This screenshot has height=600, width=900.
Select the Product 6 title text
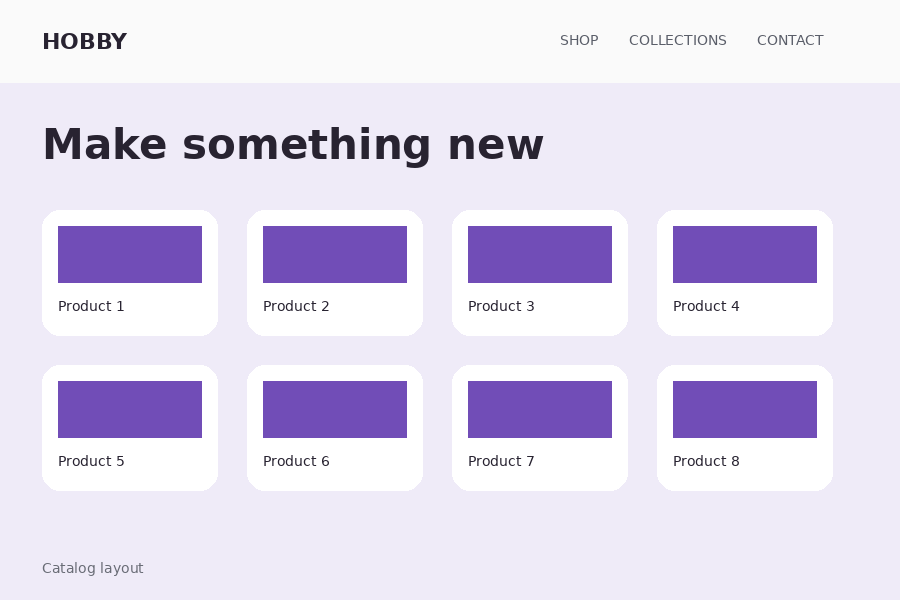point(296,461)
